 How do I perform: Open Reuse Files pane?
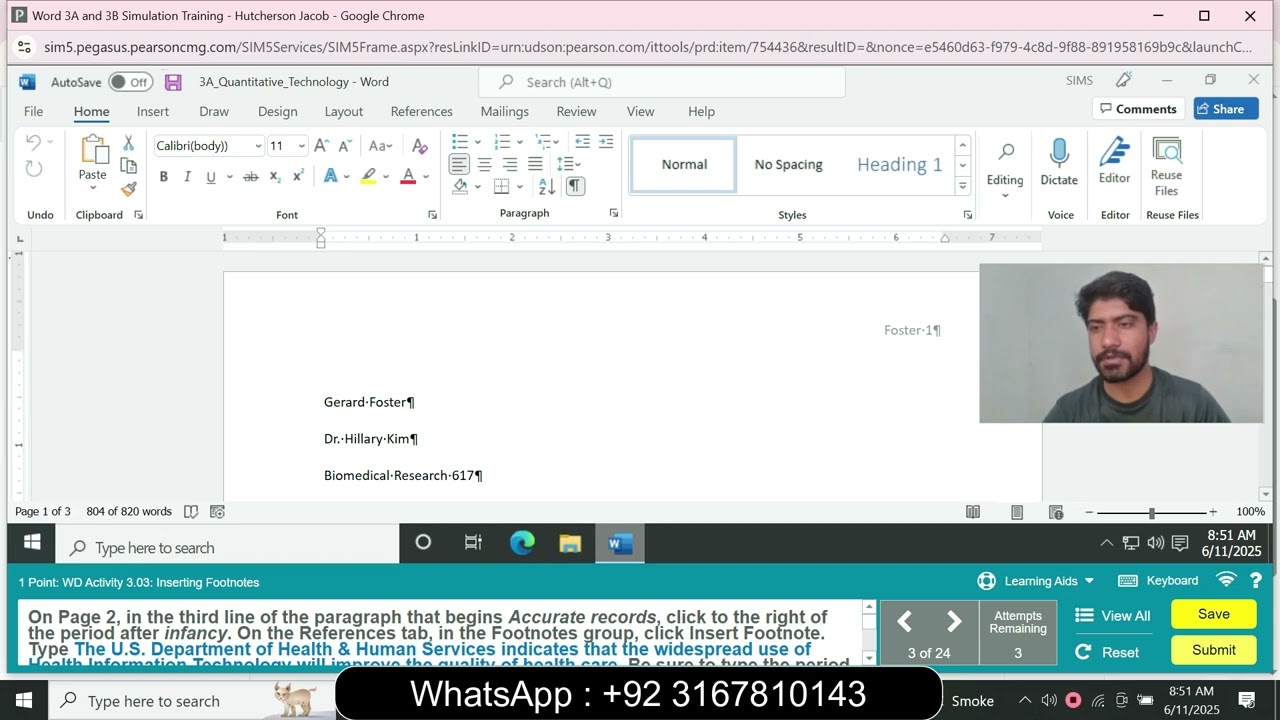click(1166, 167)
